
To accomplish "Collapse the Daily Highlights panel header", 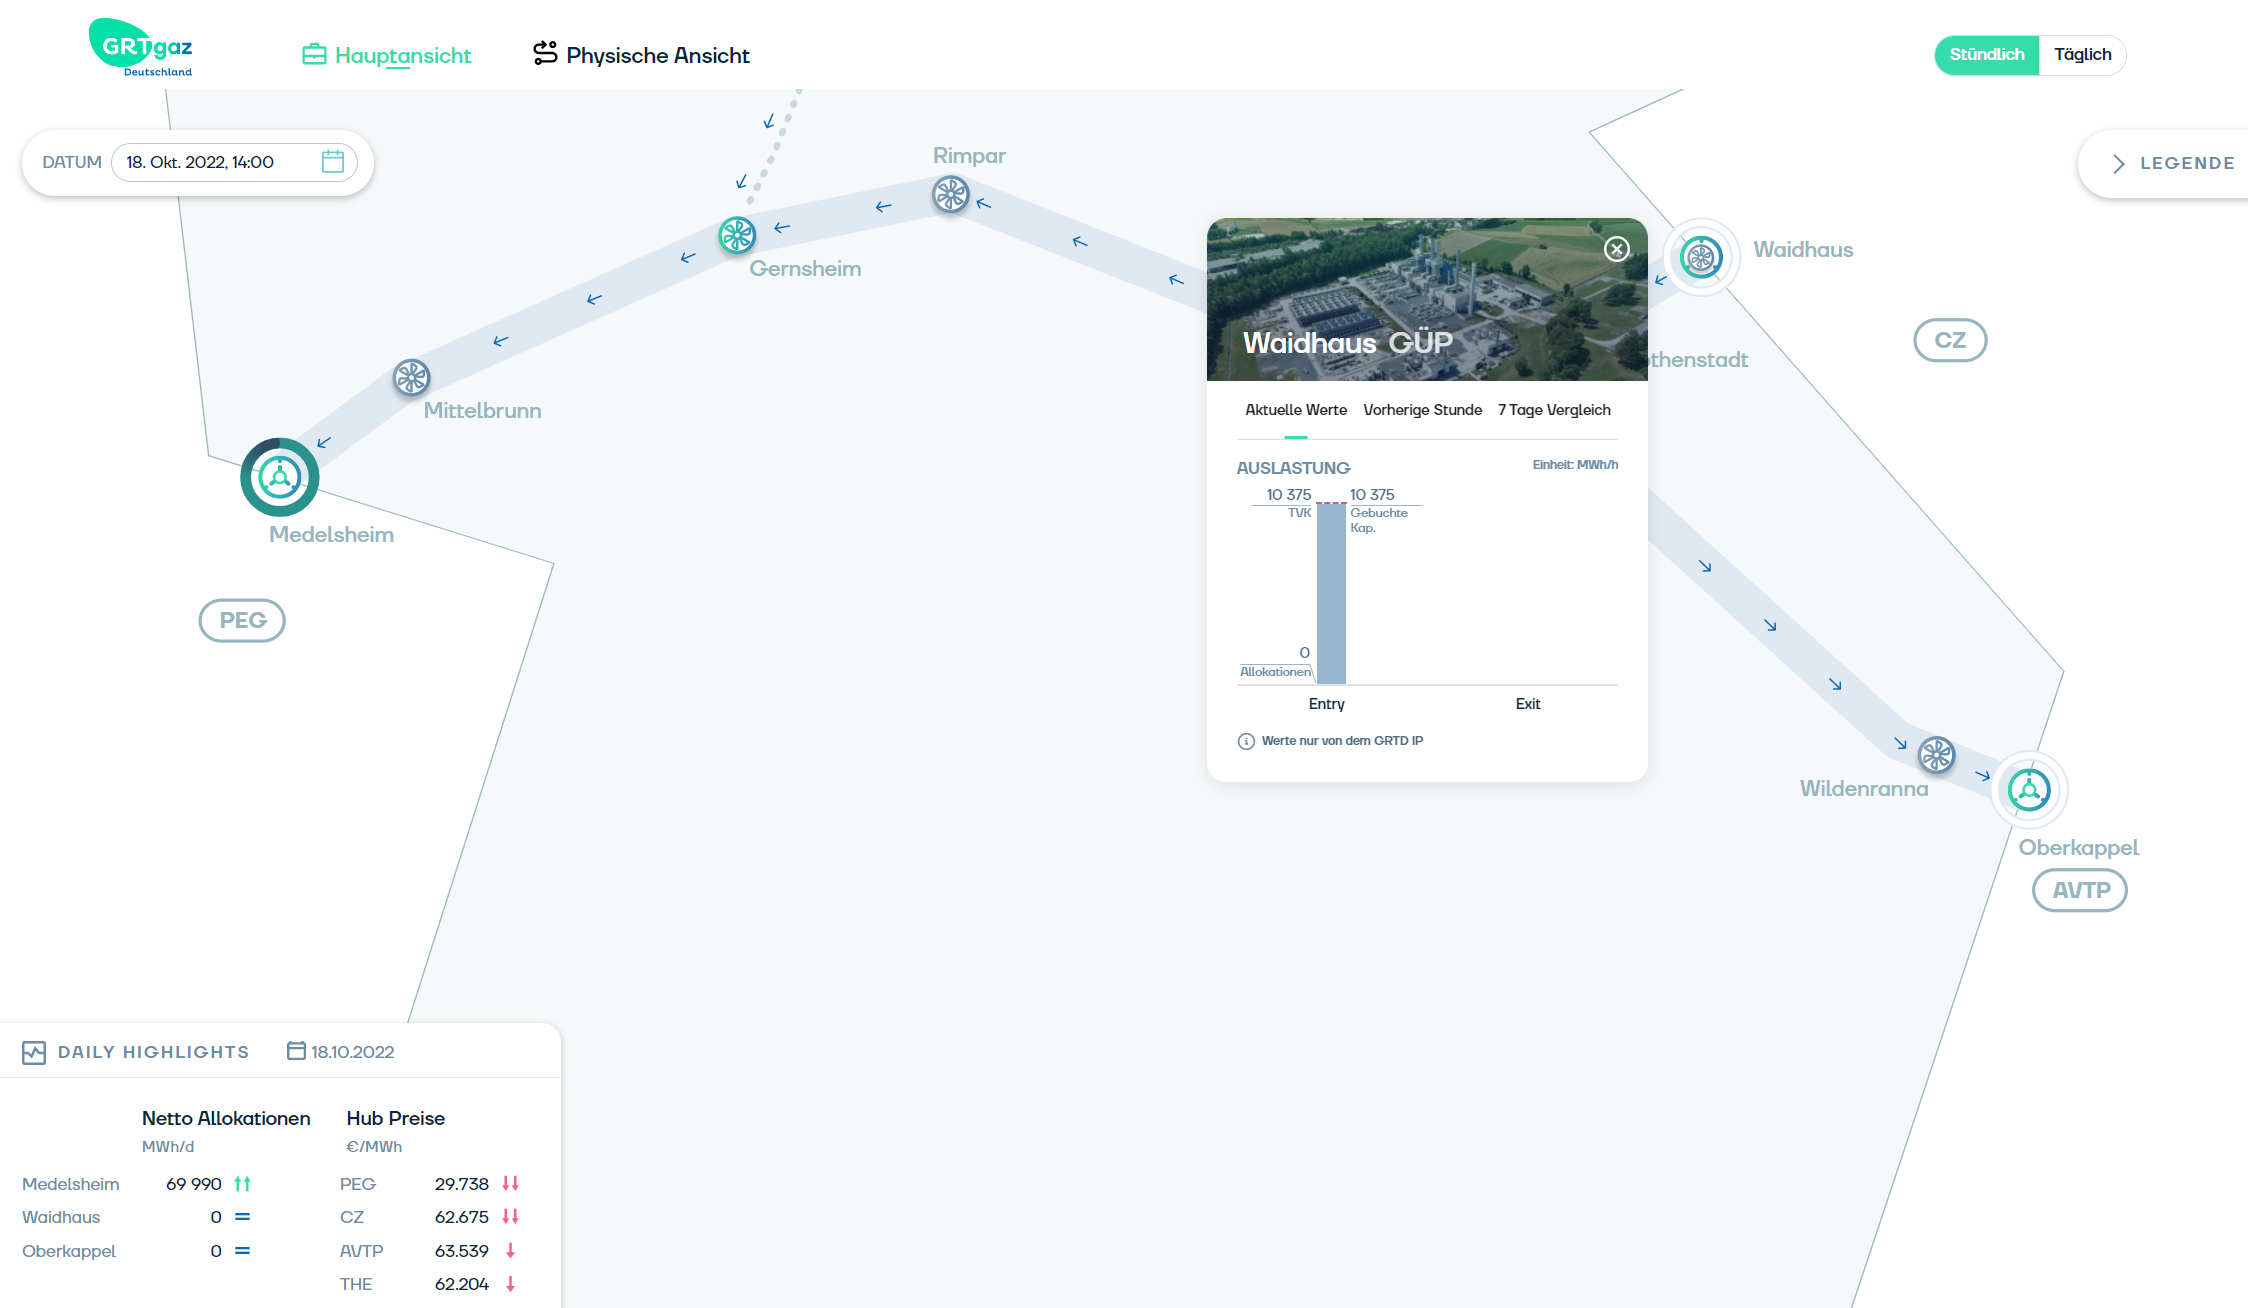I will coord(153,1052).
